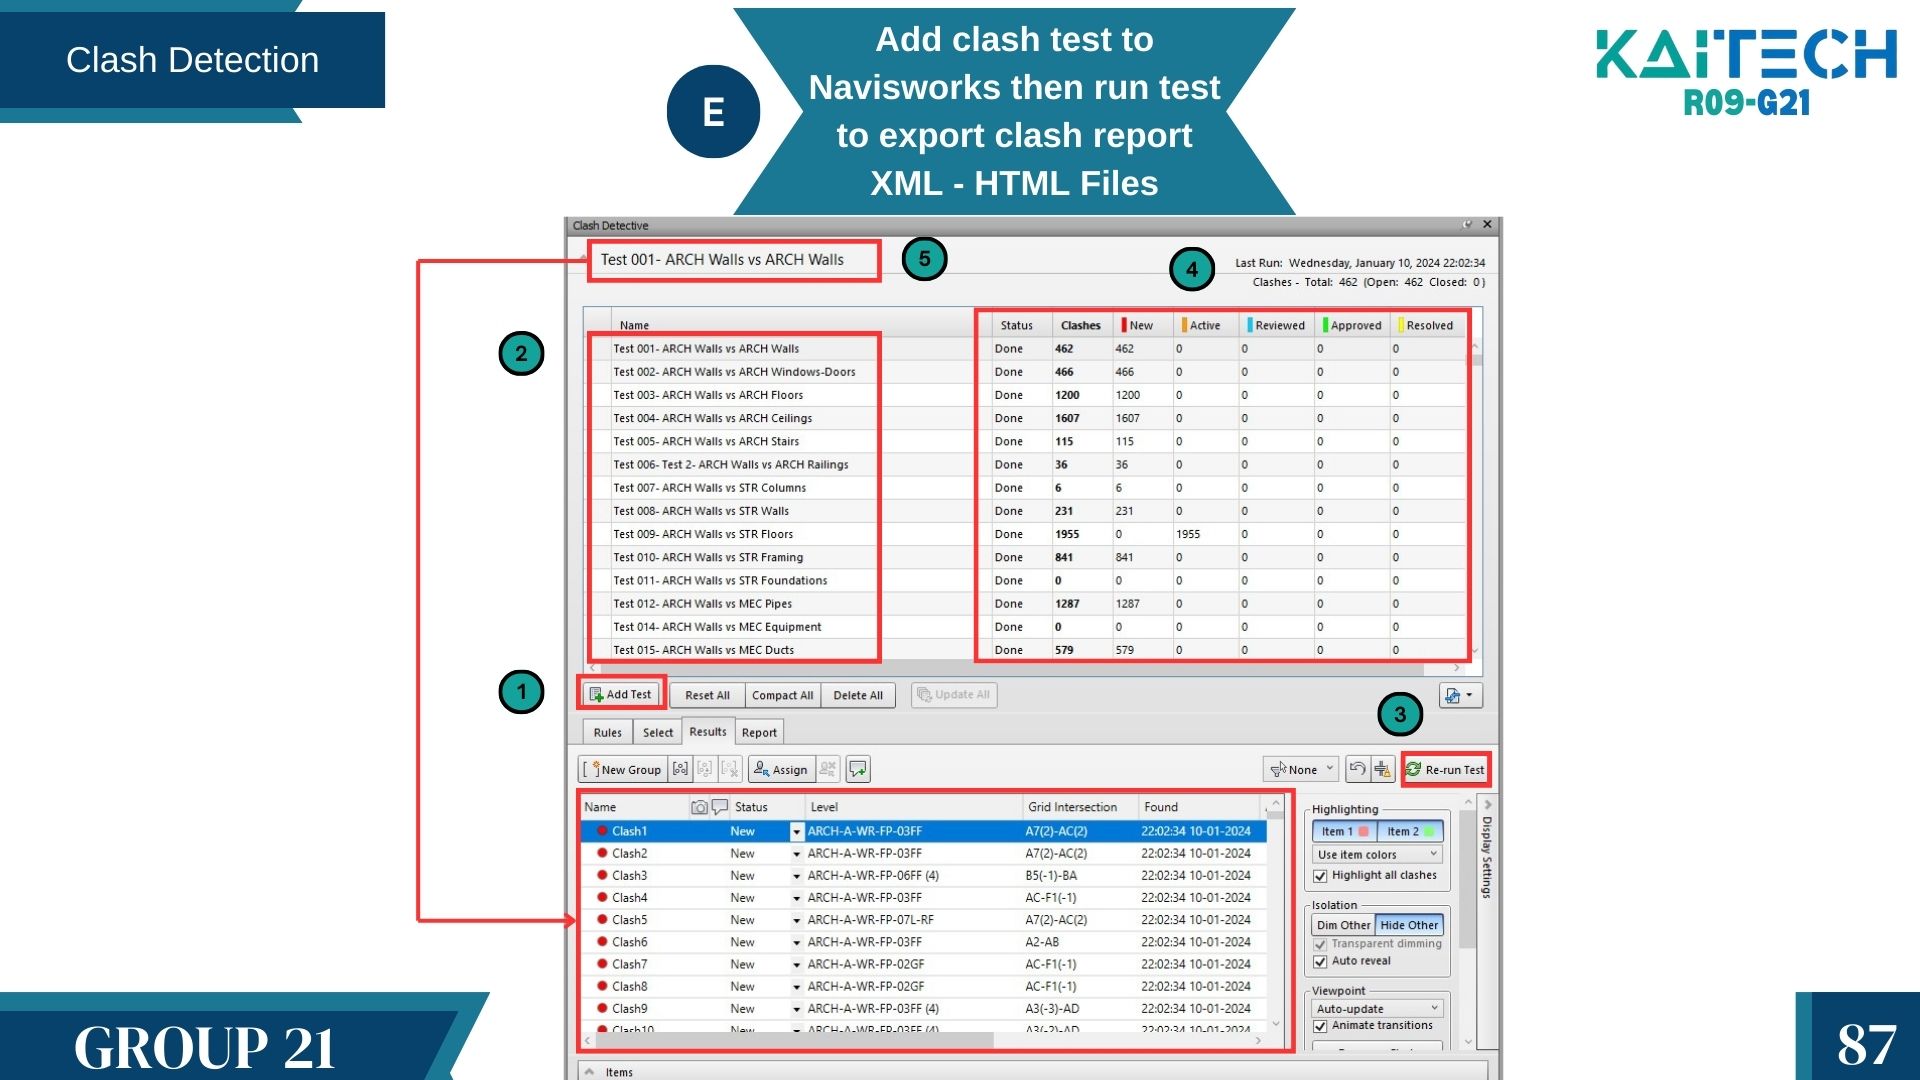Click the Compact All button
The height and width of the screenshot is (1080, 1920).
coord(782,695)
